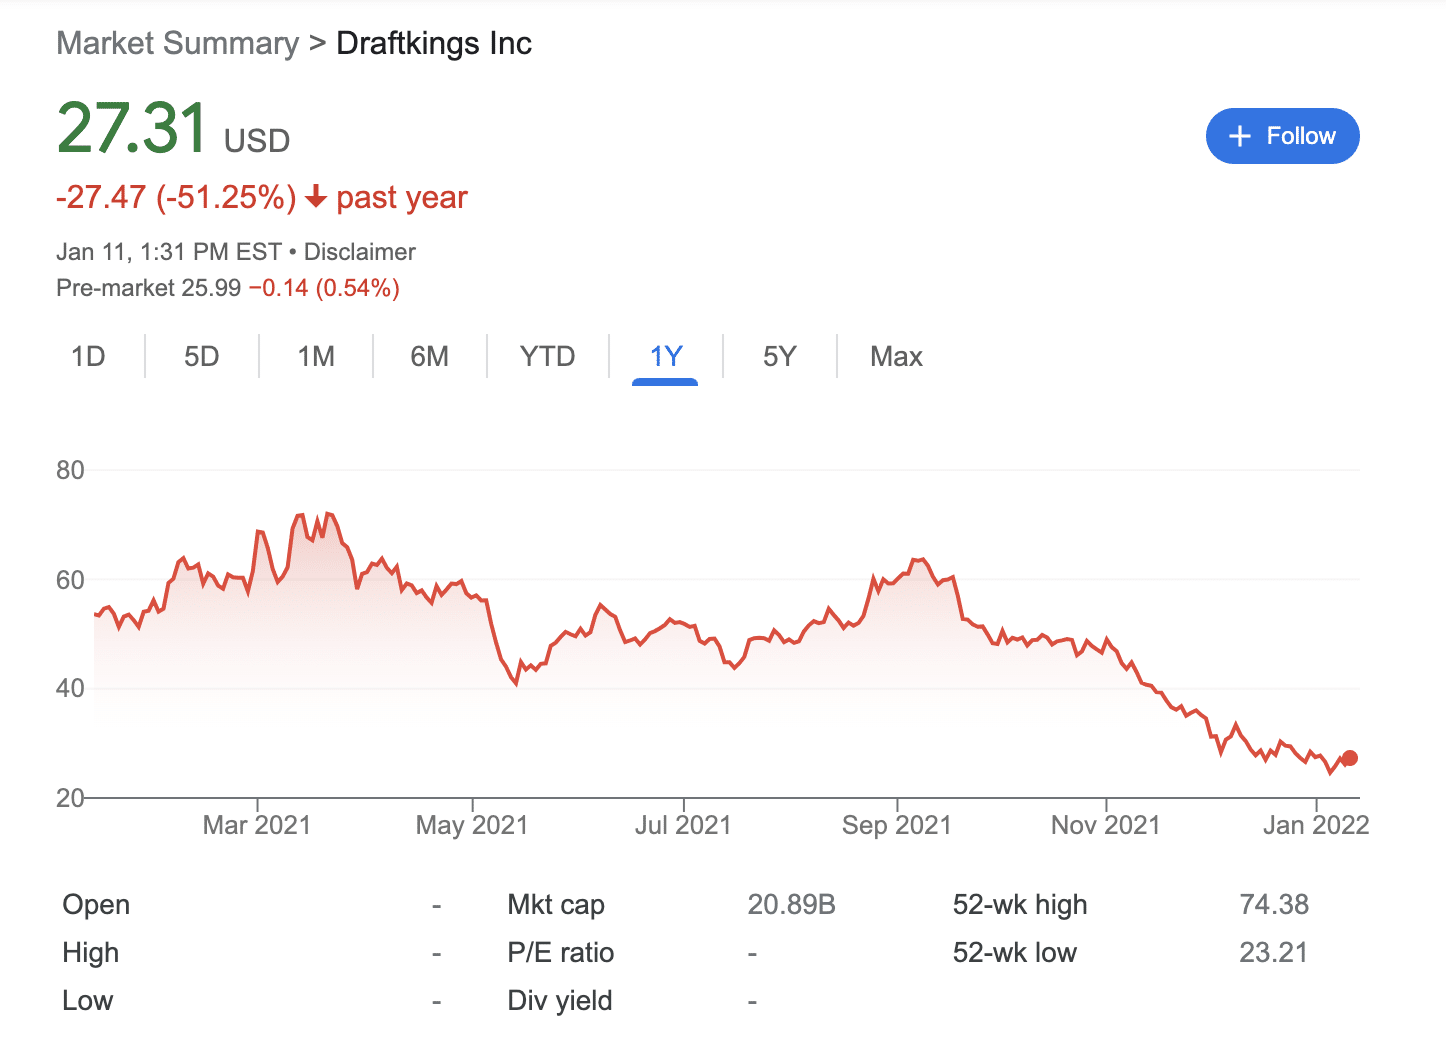
Task: Click the 52-wk high value 74.38
Action: click(1274, 905)
